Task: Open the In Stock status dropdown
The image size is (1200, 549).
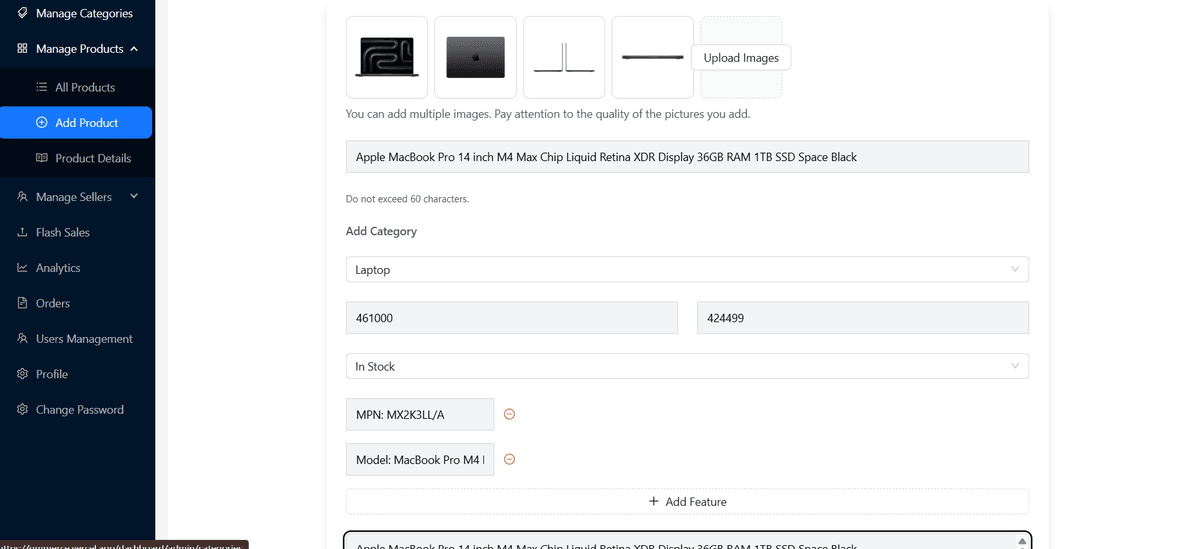Action: coord(687,367)
